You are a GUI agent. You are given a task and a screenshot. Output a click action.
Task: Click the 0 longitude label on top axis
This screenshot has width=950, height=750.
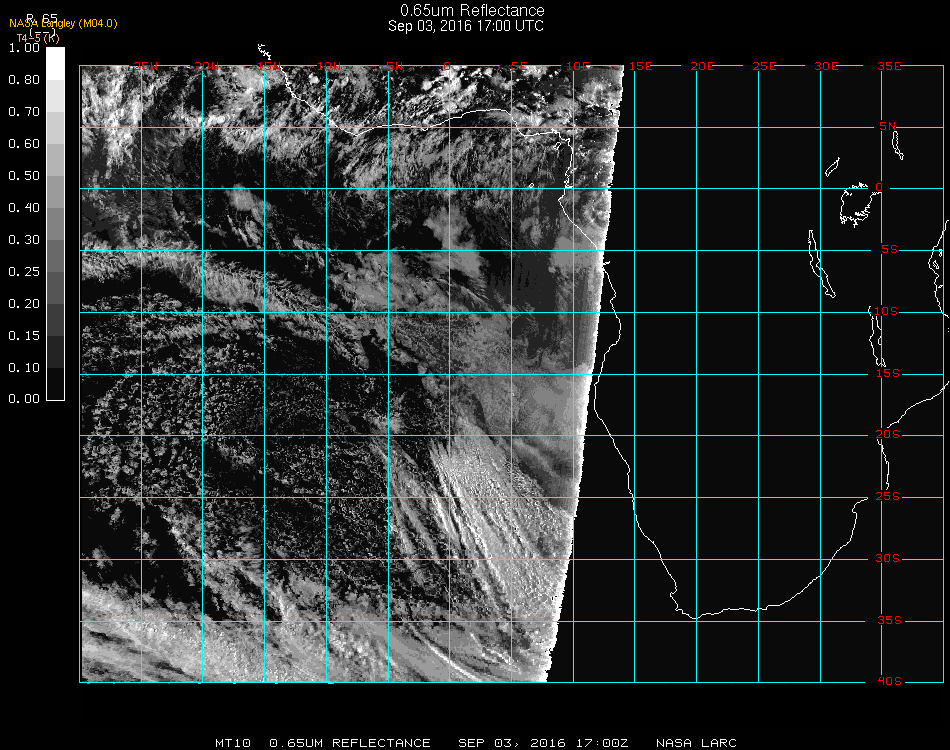(447, 66)
